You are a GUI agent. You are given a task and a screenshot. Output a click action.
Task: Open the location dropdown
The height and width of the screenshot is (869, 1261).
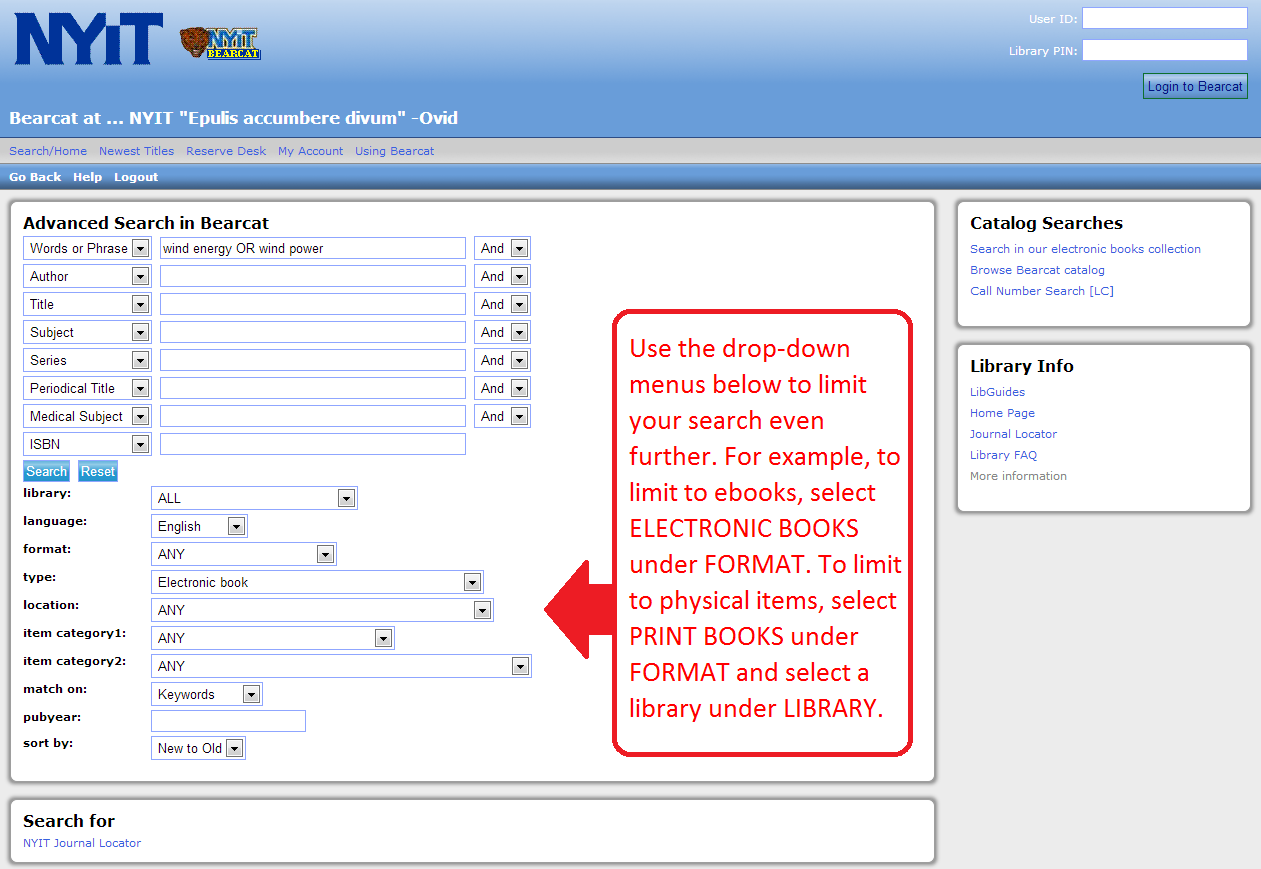point(322,610)
